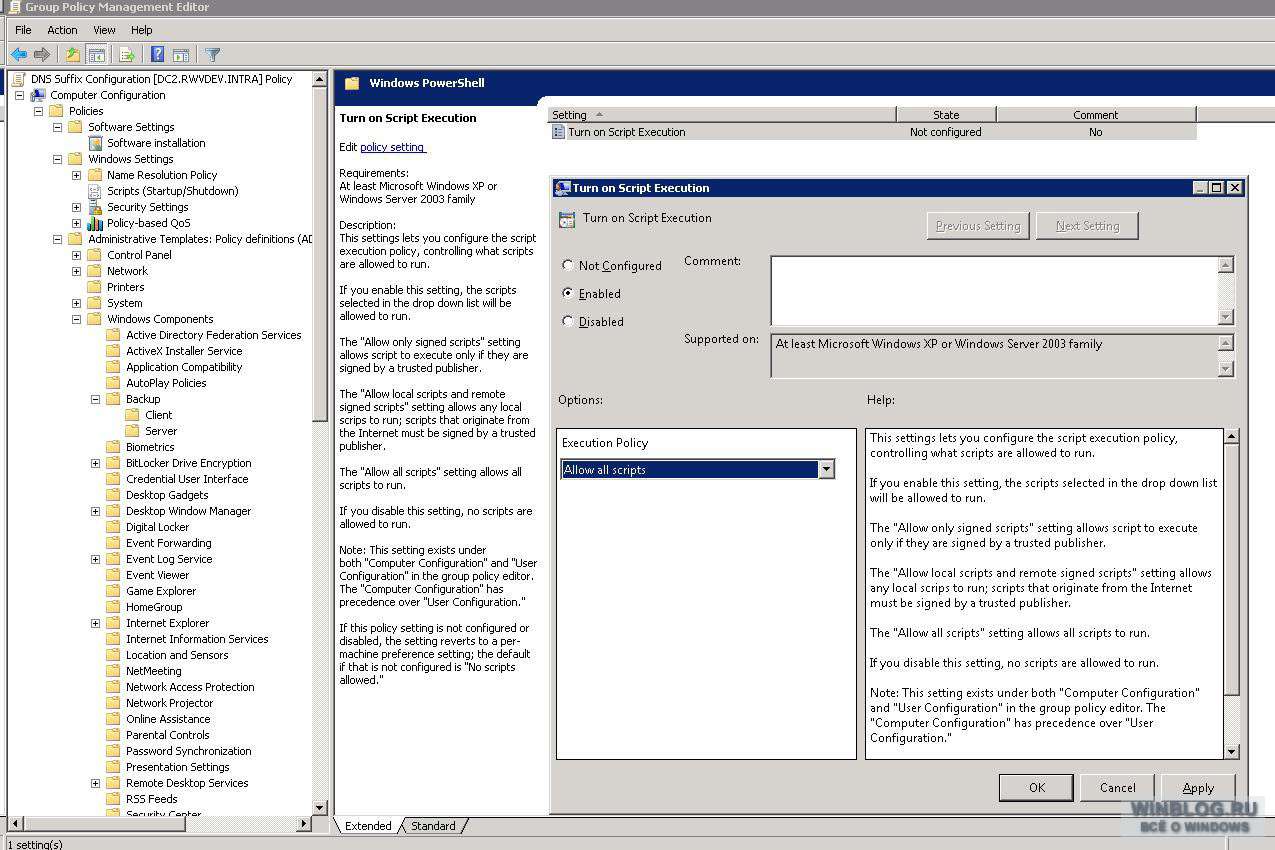
Task: Sort by the Setting column header
Action: (722, 115)
